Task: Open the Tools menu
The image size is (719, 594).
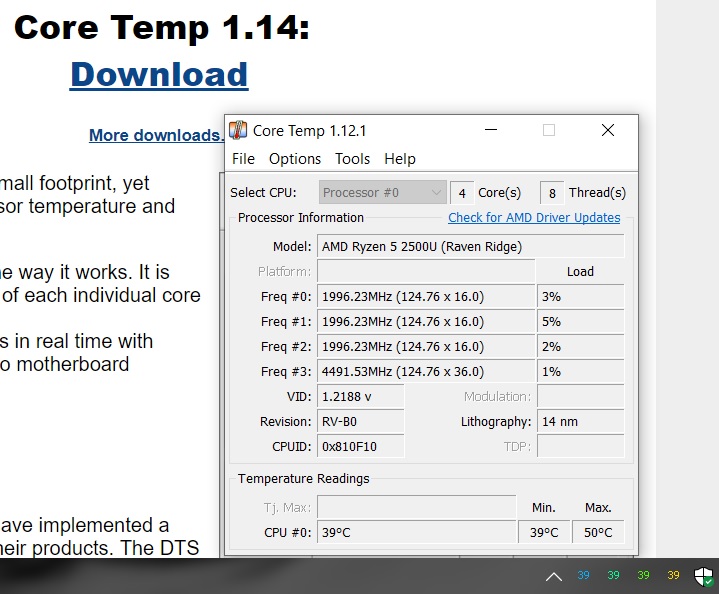Action: tap(352, 159)
